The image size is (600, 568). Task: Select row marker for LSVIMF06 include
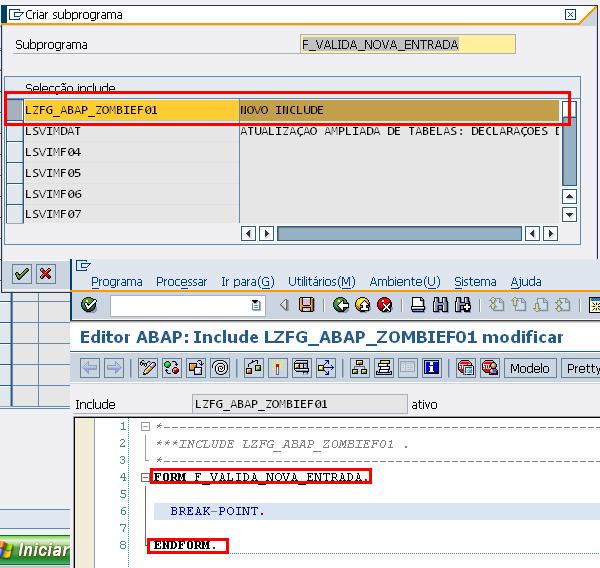tap(15, 194)
